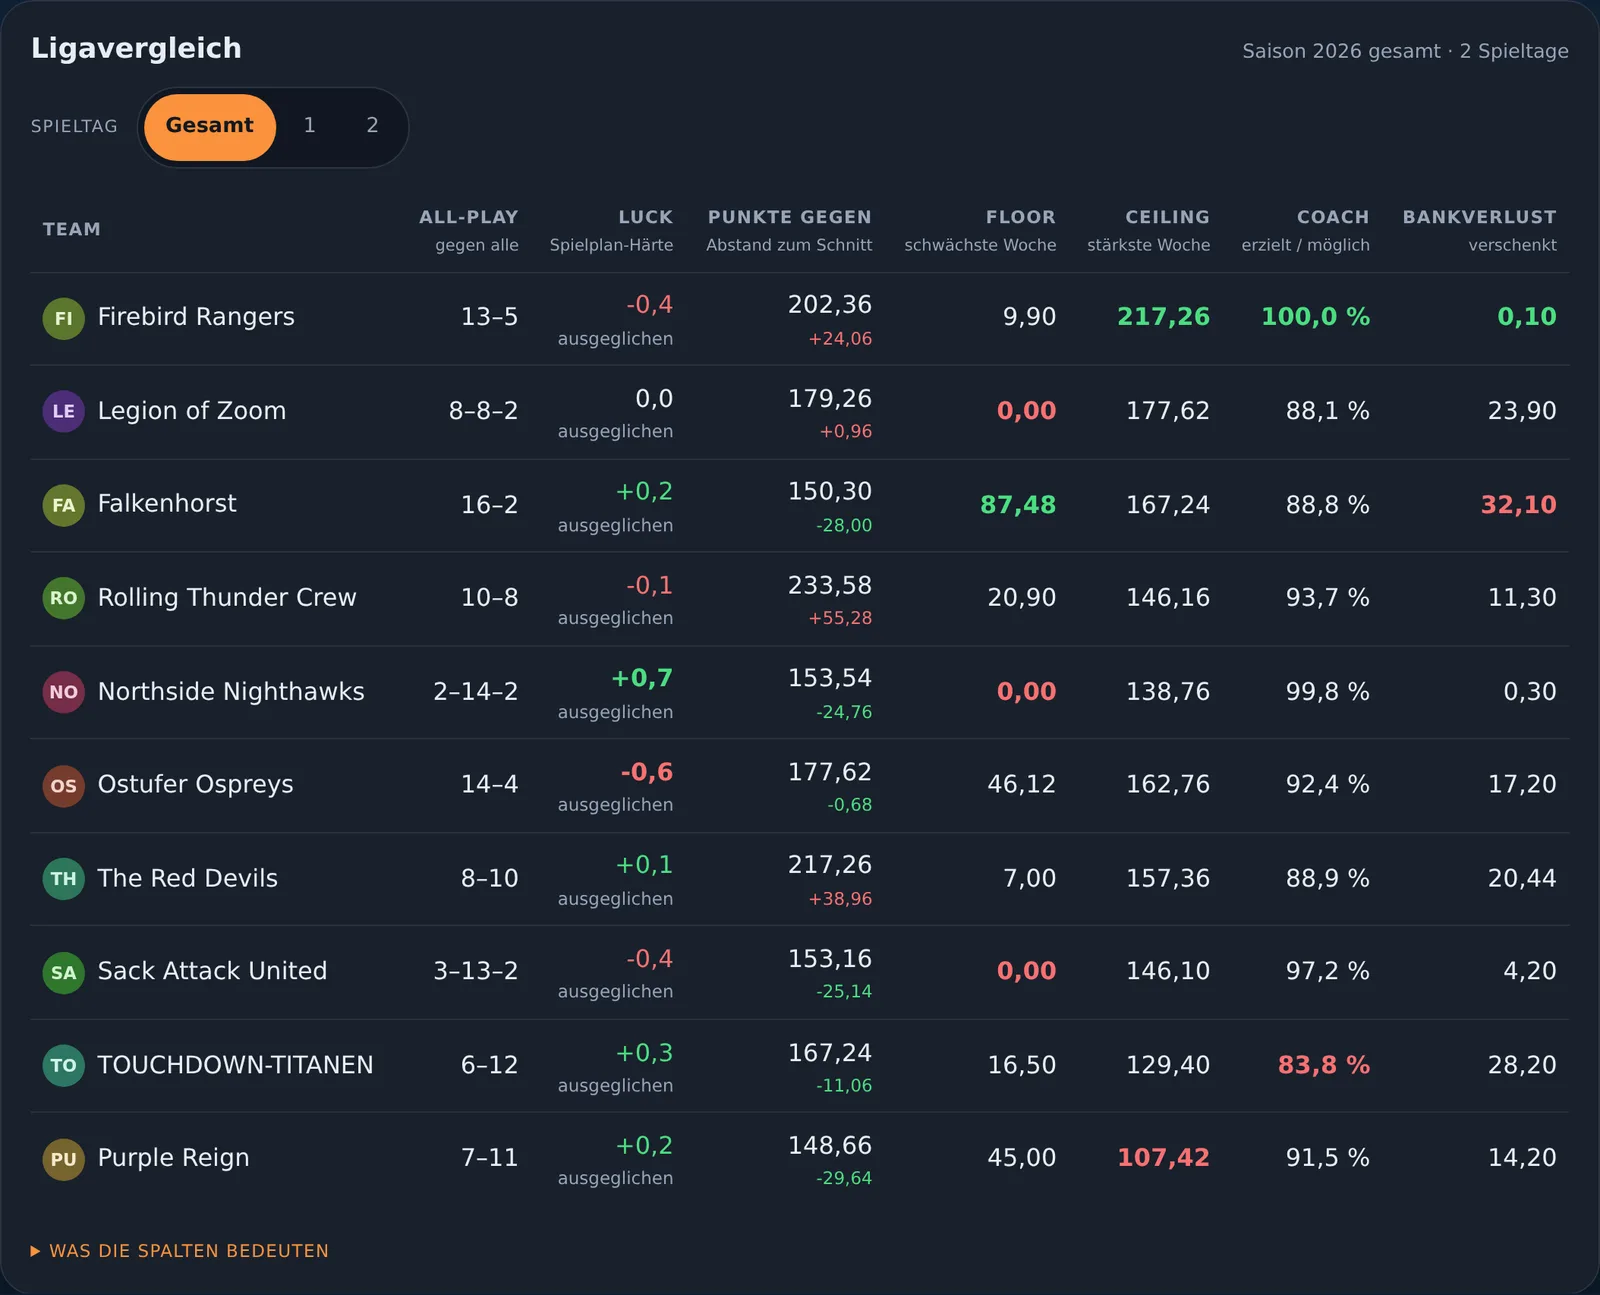
Task: Sort by the Ceiling column header
Action: (x=1167, y=217)
